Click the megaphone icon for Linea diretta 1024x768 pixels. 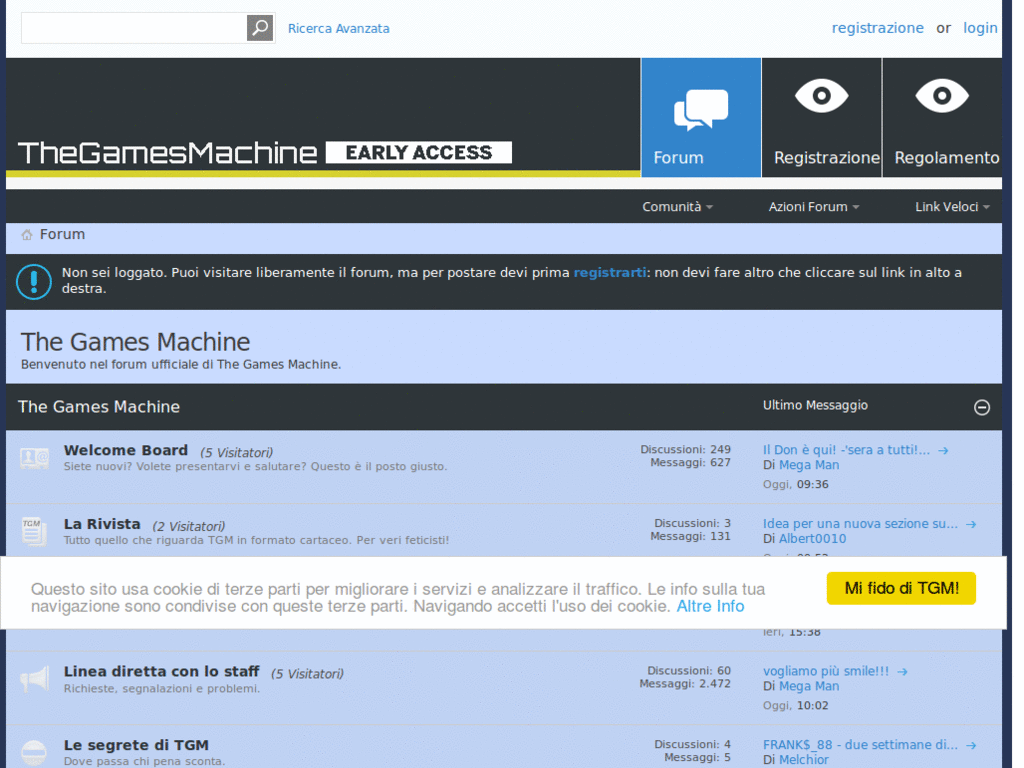tap(34, 678)
